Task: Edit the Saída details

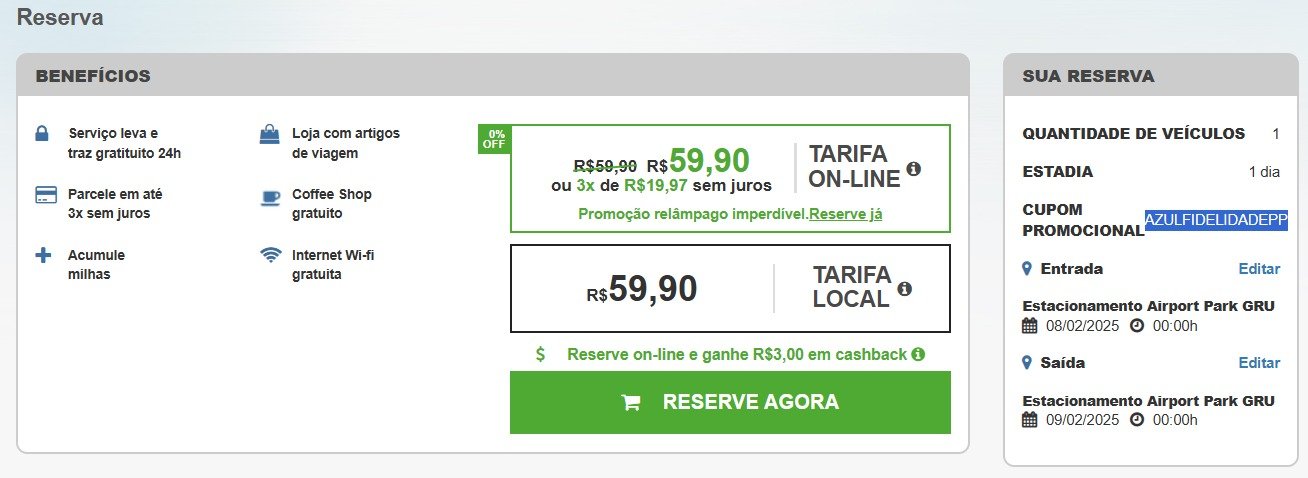Action: coord(1259,363)
